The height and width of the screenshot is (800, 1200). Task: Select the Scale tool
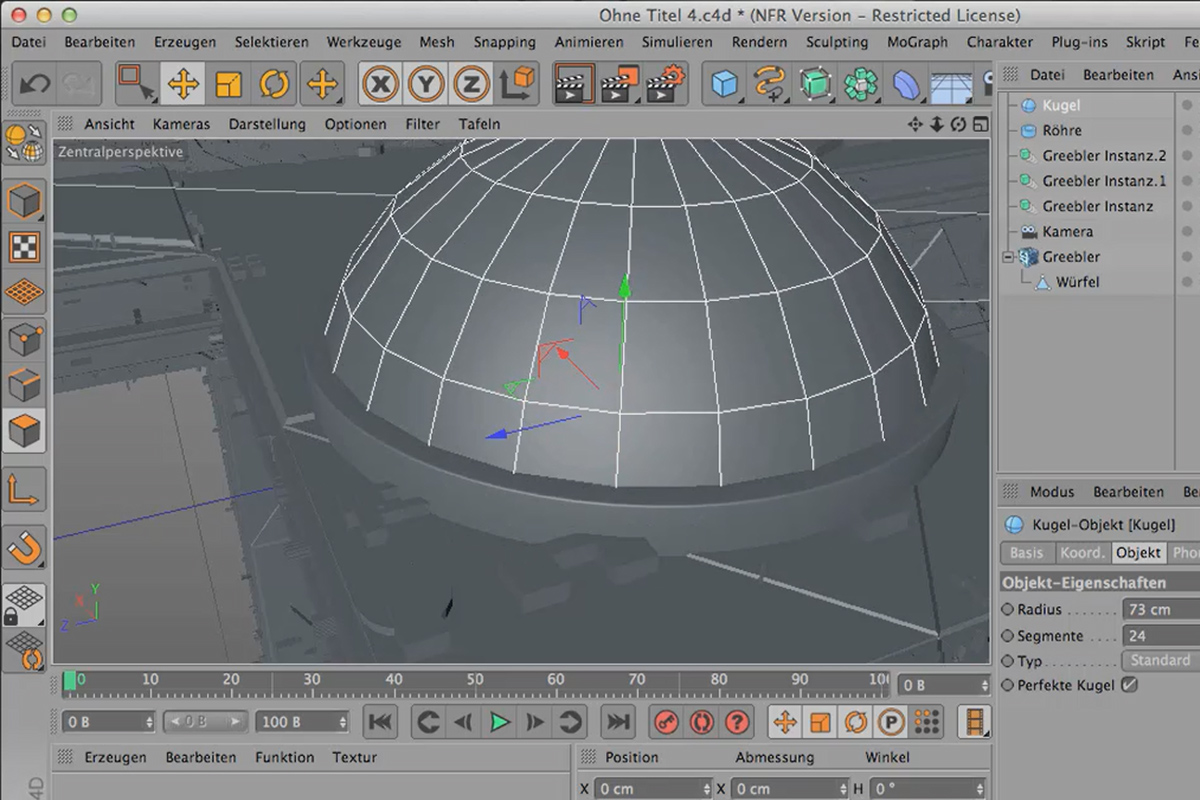coord(229,84)
